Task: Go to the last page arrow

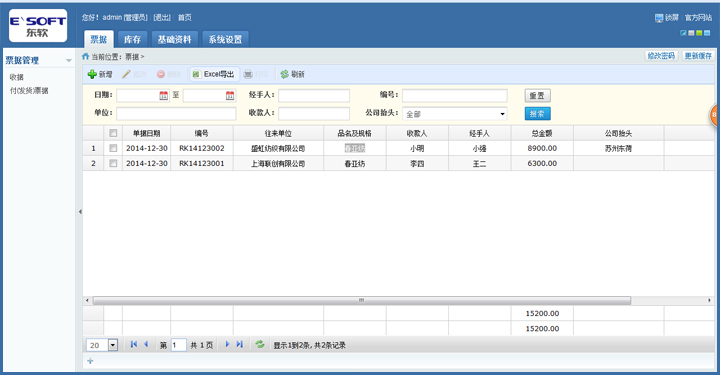Action: pyautogui.click(x=239, y=344)
